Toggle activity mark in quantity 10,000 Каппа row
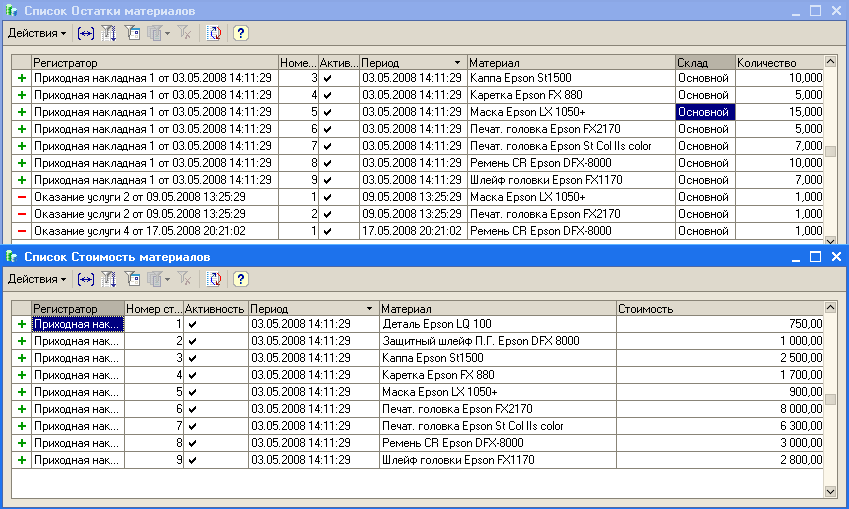 pyautogui.click(x=327, y=78)
